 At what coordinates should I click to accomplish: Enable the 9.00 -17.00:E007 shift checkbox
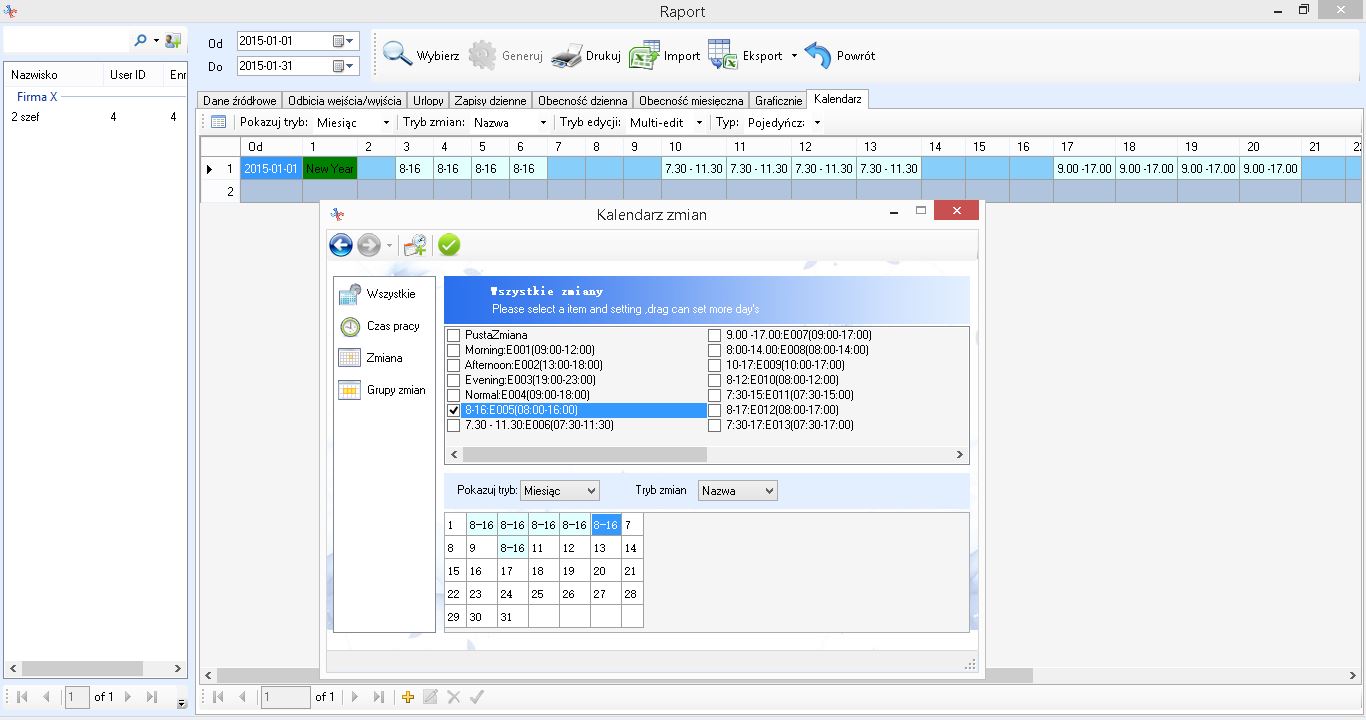715,335
